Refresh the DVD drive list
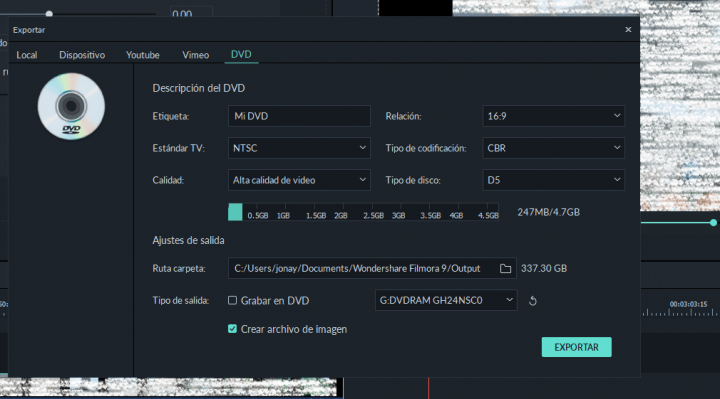The image size is (720, 399). [533, 301]
